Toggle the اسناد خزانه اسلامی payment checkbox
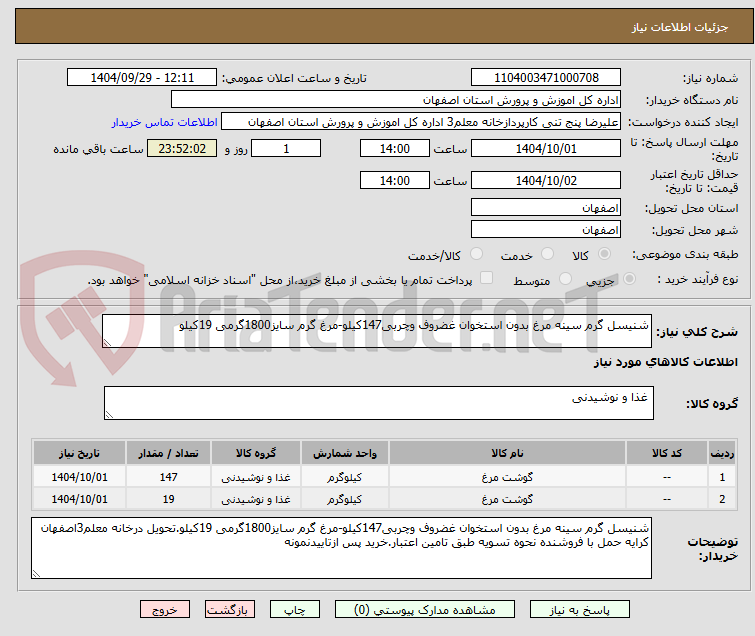 487,278
